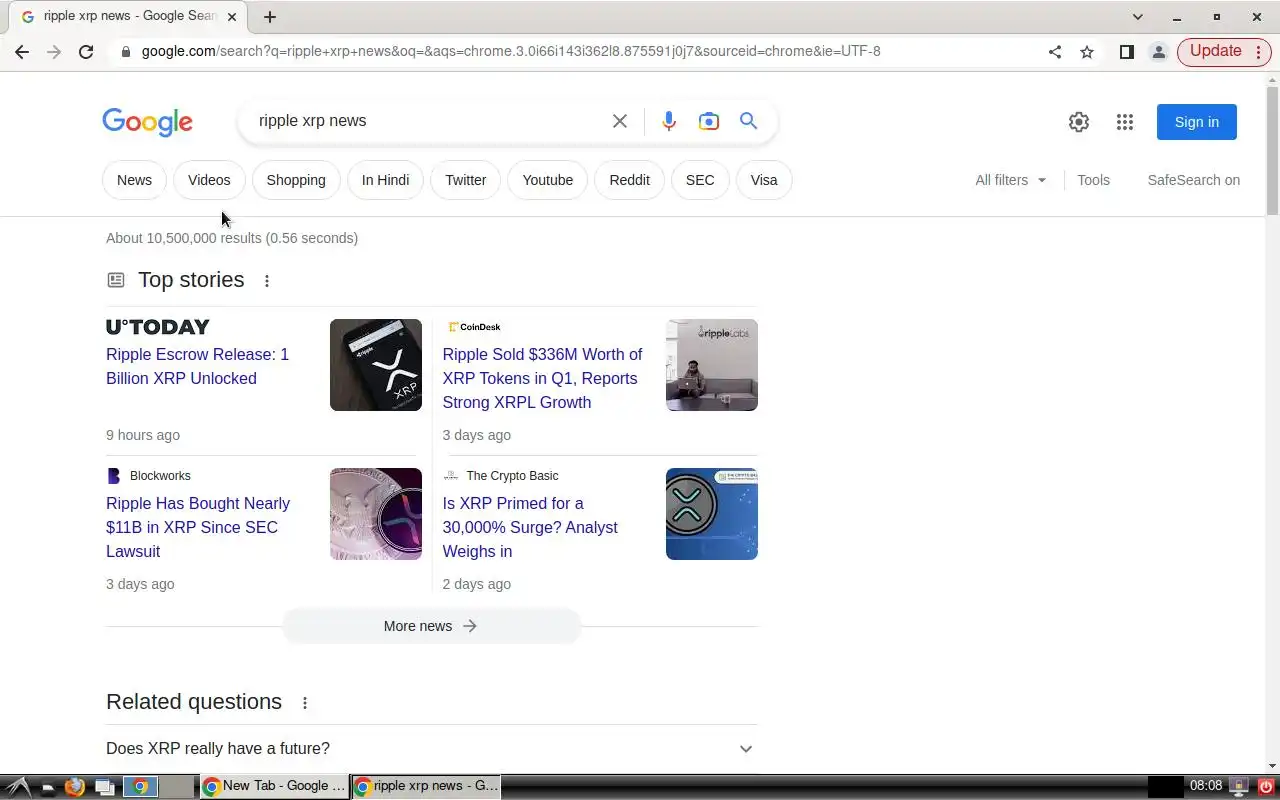Select the Videos filter chip
Image resolution: width=1280 pixels, height=800 pixels.
pos(209,180)
